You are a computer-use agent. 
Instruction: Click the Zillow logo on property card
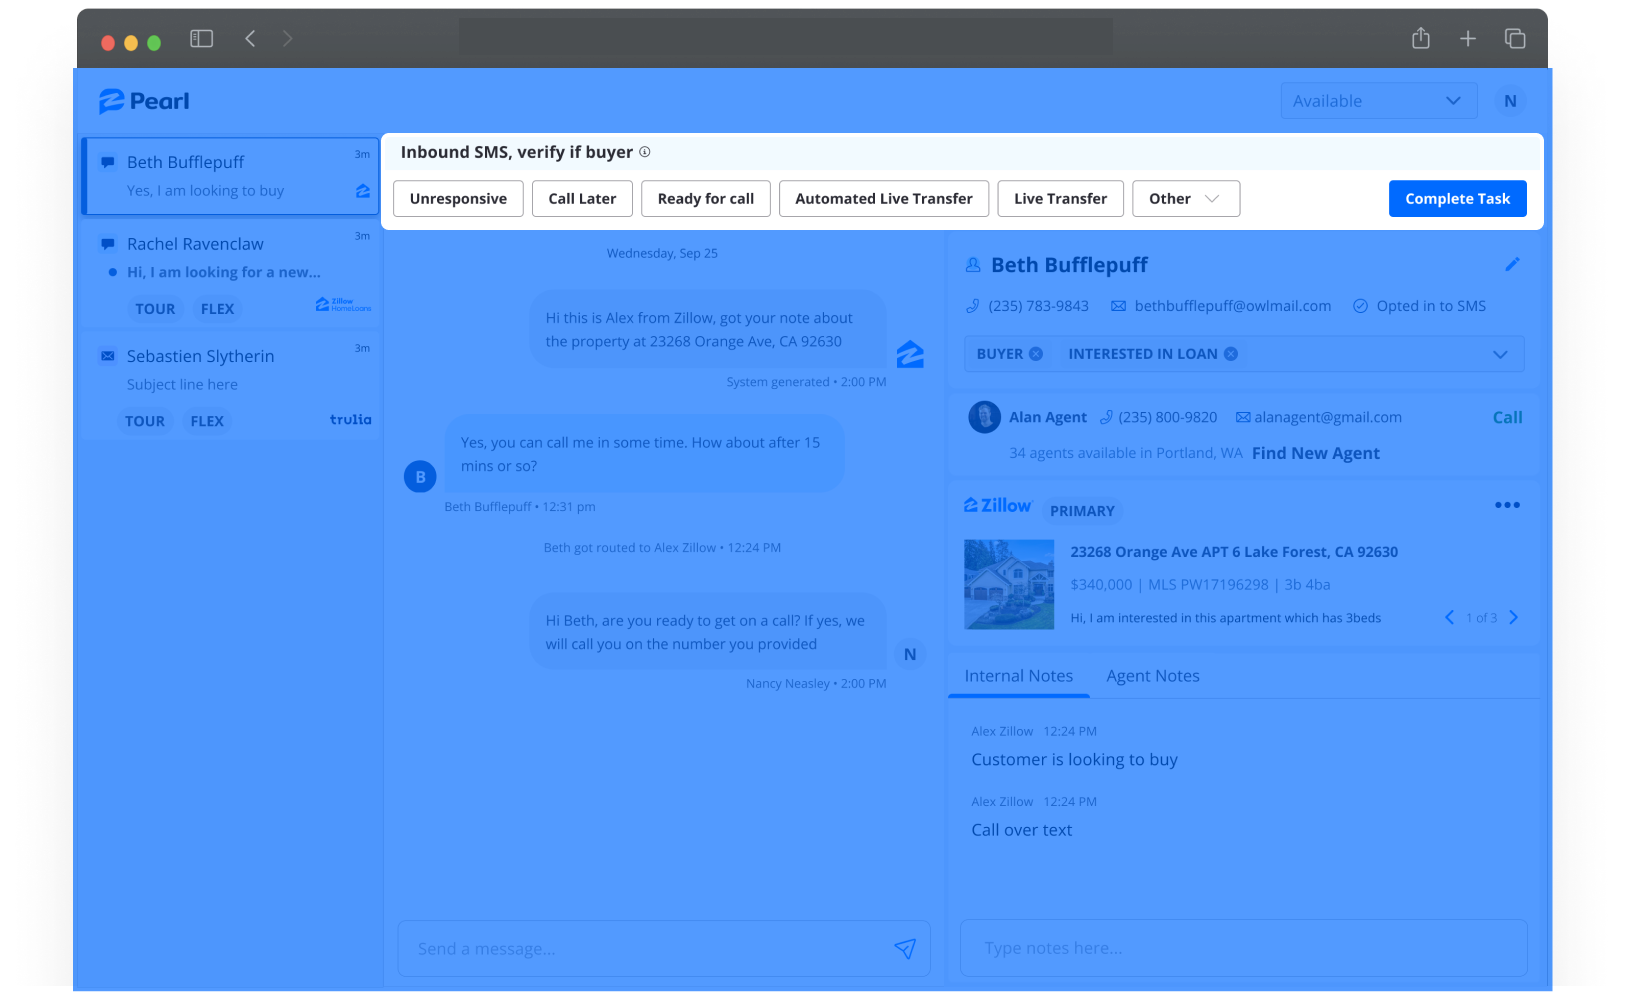pyautogui.click(x=997, y=506)
